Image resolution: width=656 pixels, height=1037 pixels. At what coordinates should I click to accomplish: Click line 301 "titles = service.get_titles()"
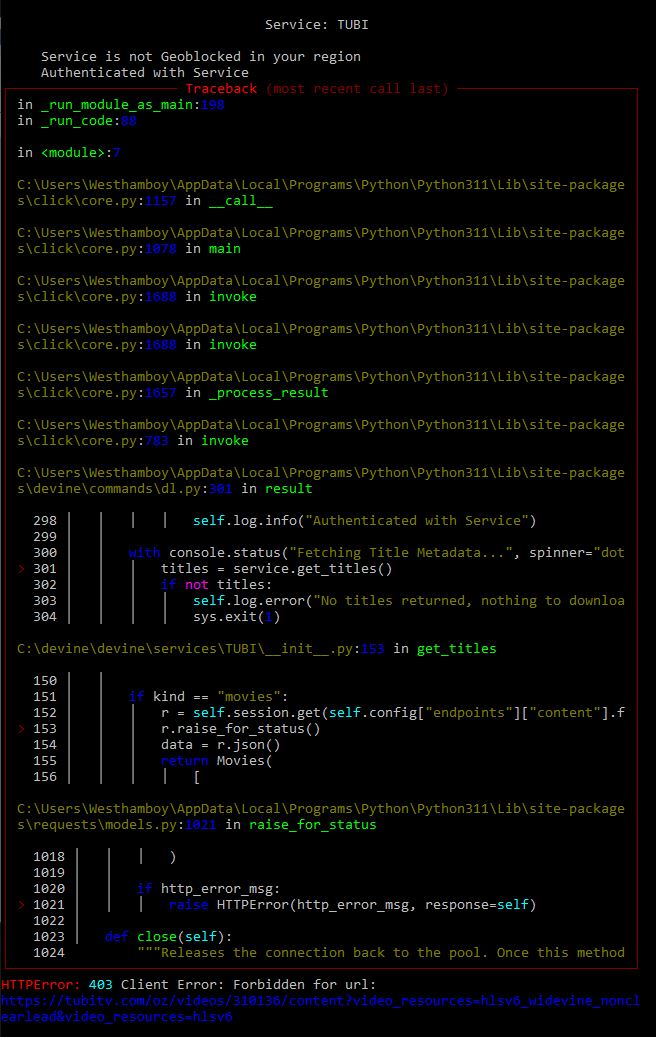pyautogui.click(x=276, y=569)
